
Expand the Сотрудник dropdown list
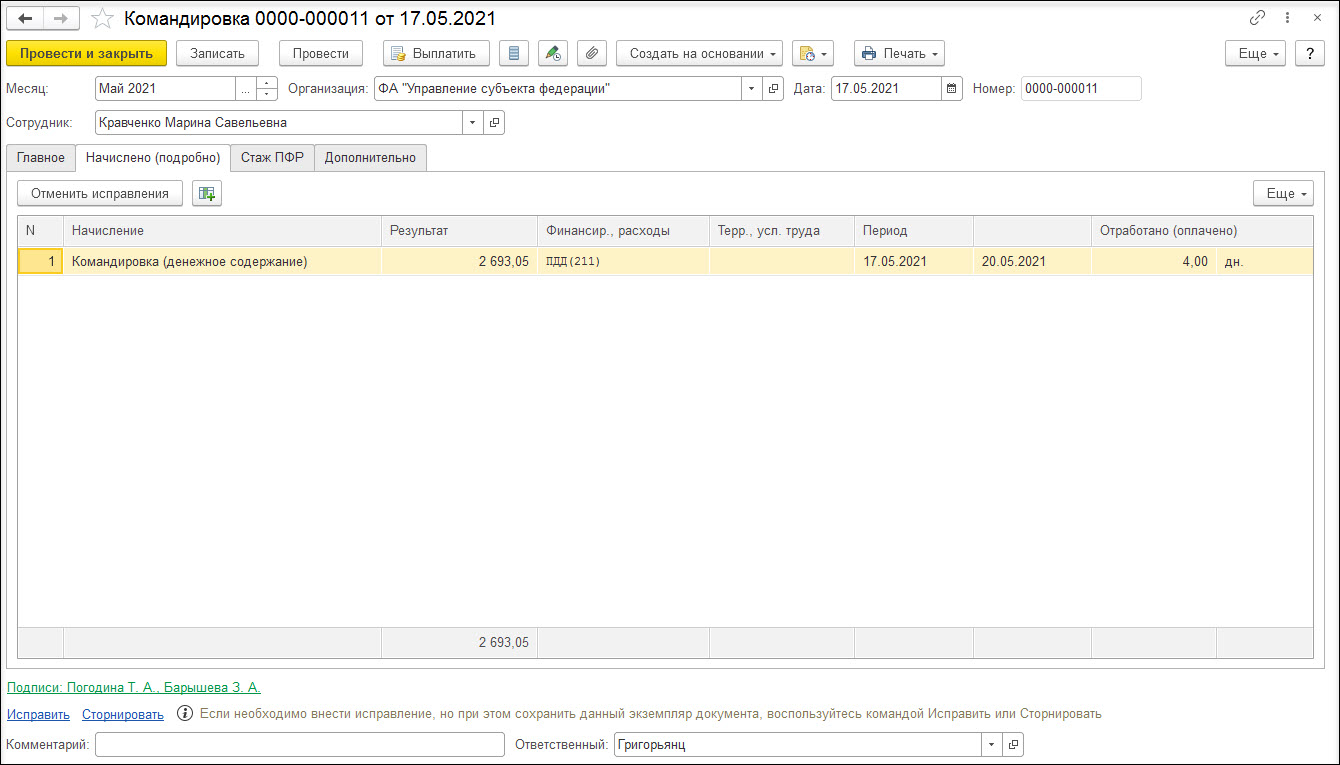[x=473, y=122]
